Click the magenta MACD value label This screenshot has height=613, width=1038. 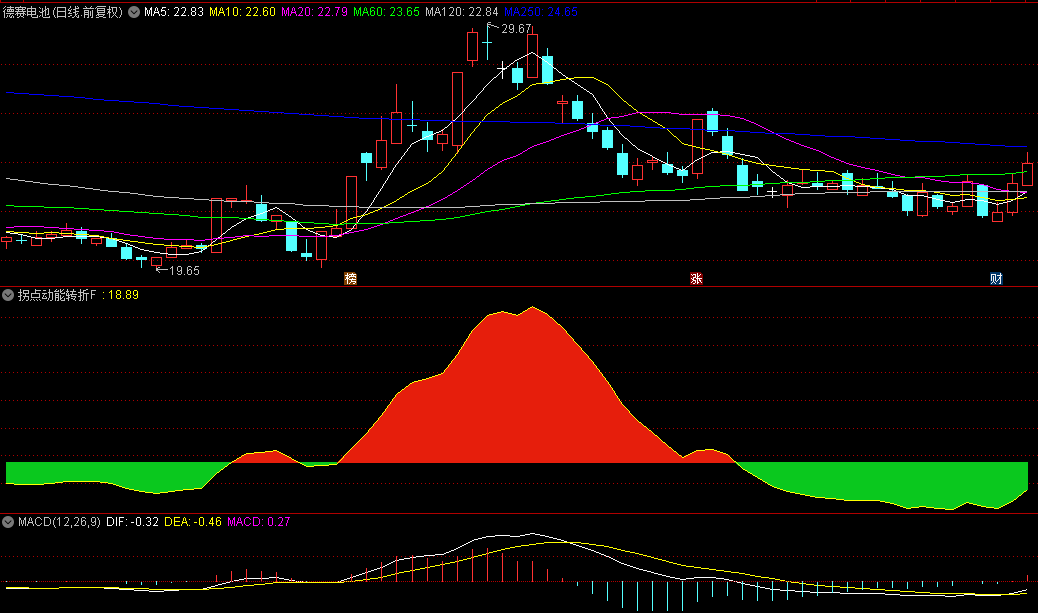(259, 522)
